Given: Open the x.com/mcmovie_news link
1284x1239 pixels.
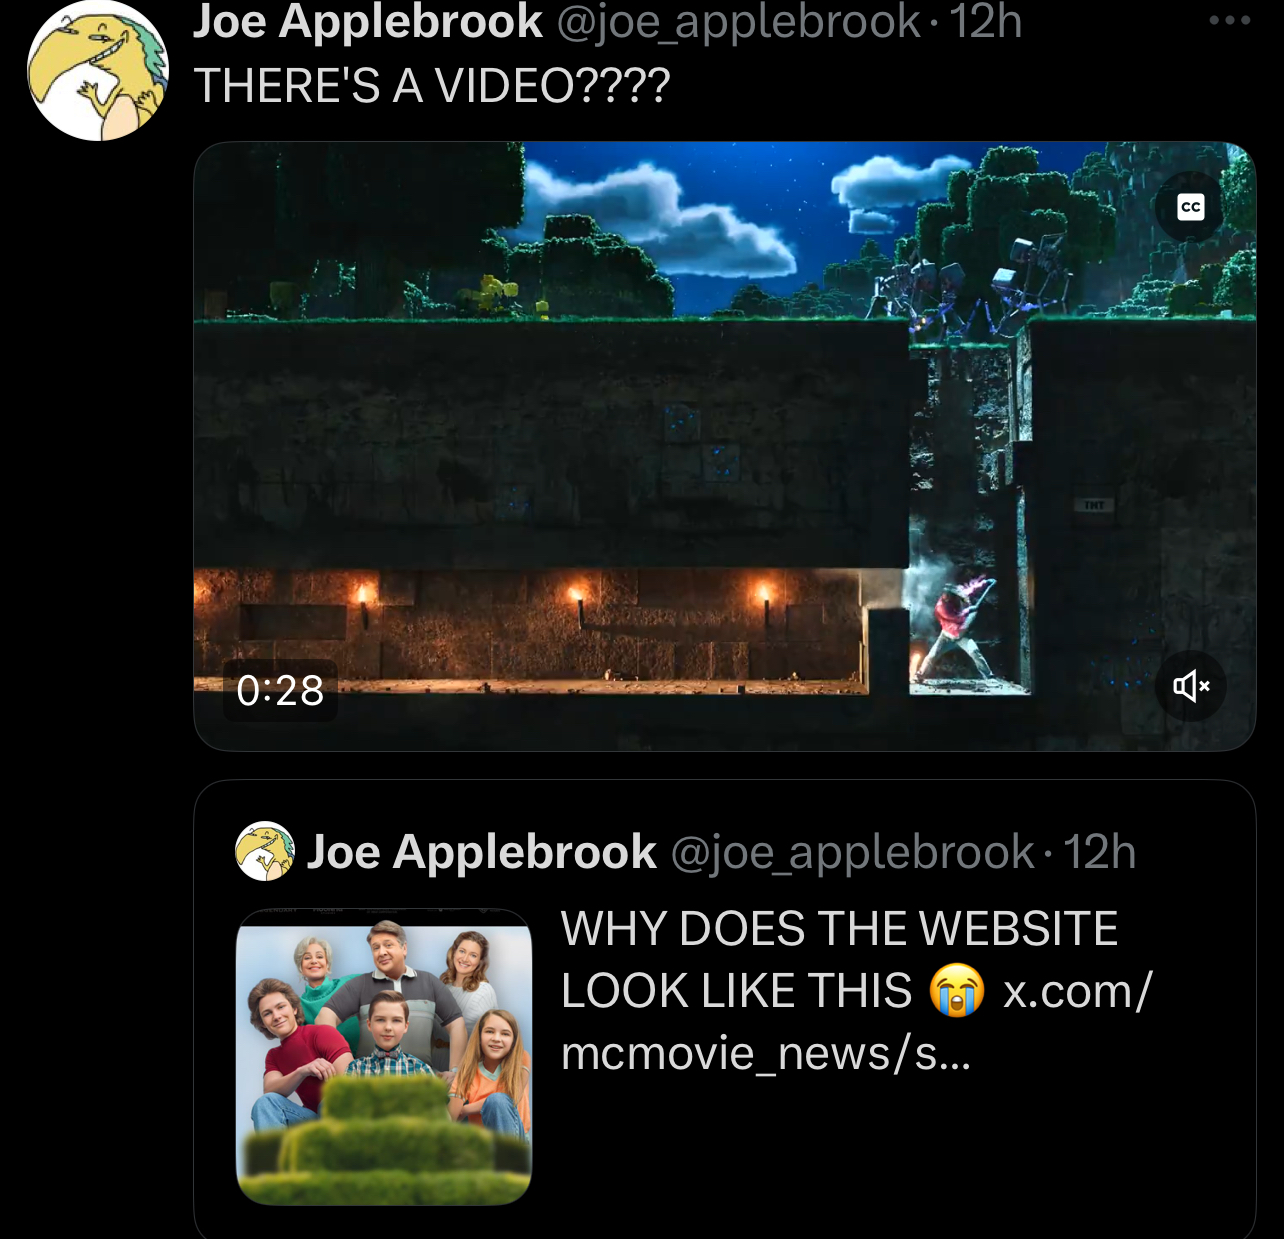Looking at the screenshot, I should point(857,1022).
